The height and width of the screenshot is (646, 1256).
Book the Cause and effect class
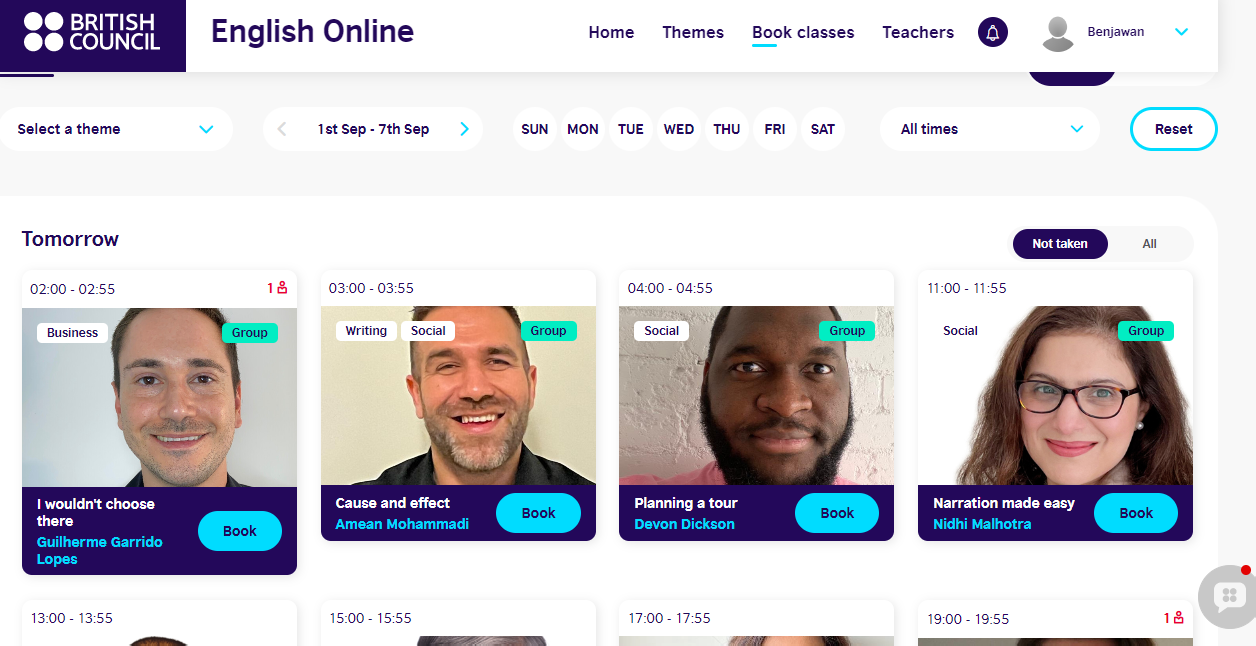point(538,513)
